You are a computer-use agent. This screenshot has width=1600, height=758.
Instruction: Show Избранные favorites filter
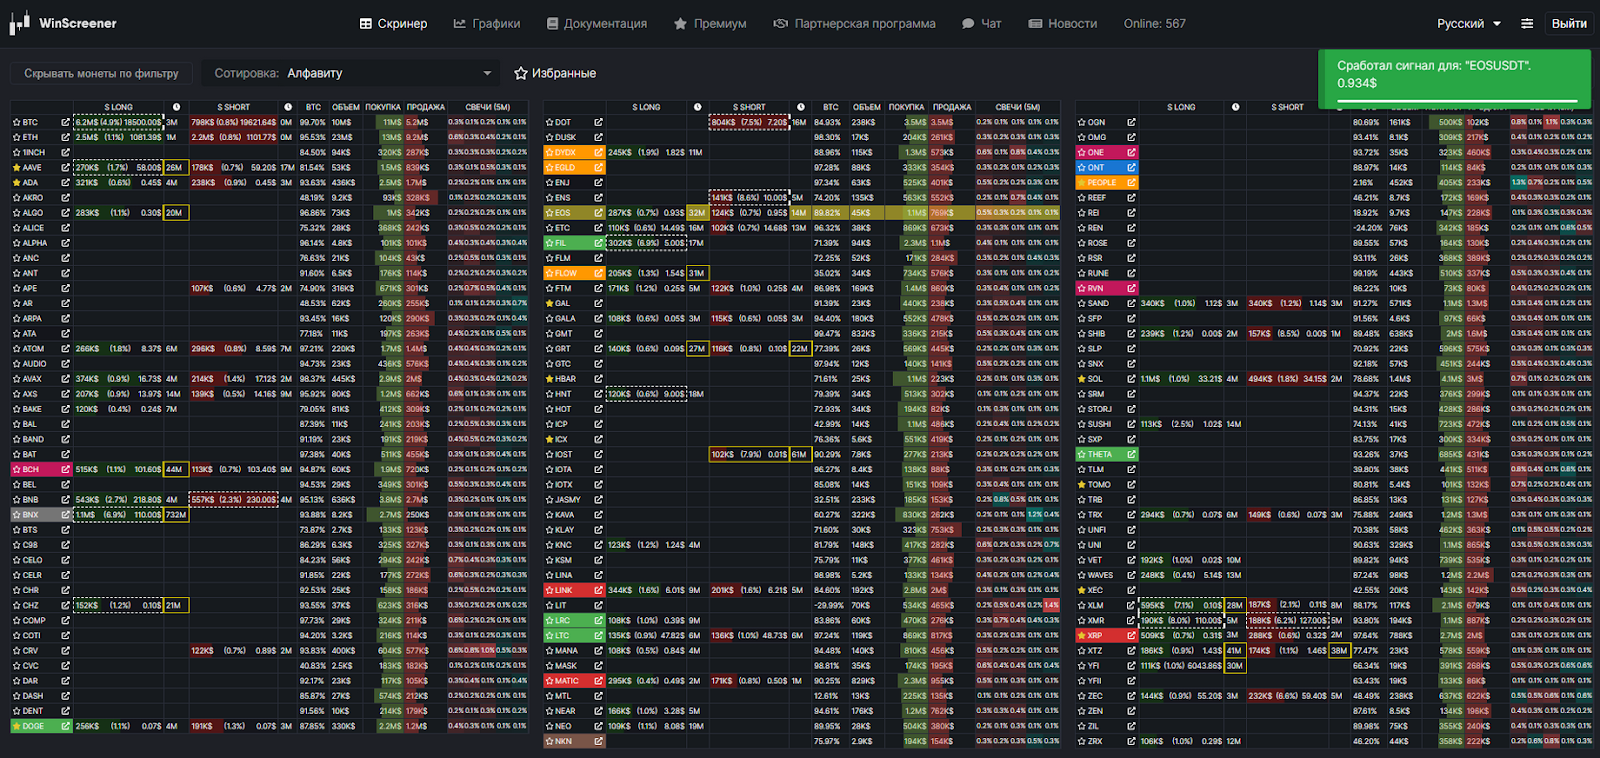[555, 73]
